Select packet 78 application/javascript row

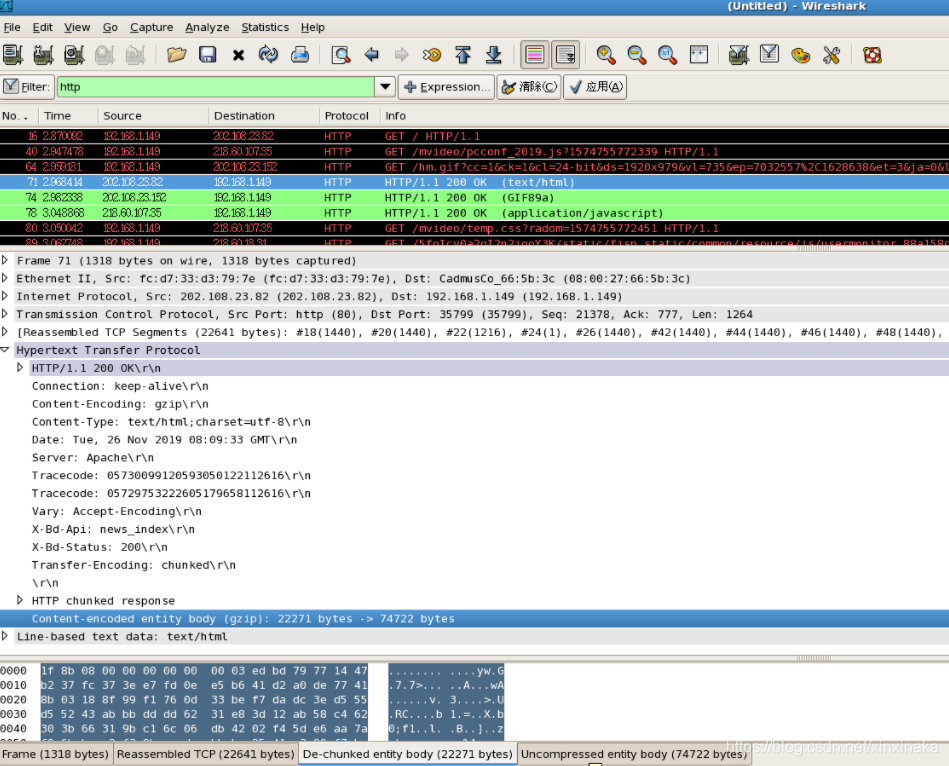point(474,213)
